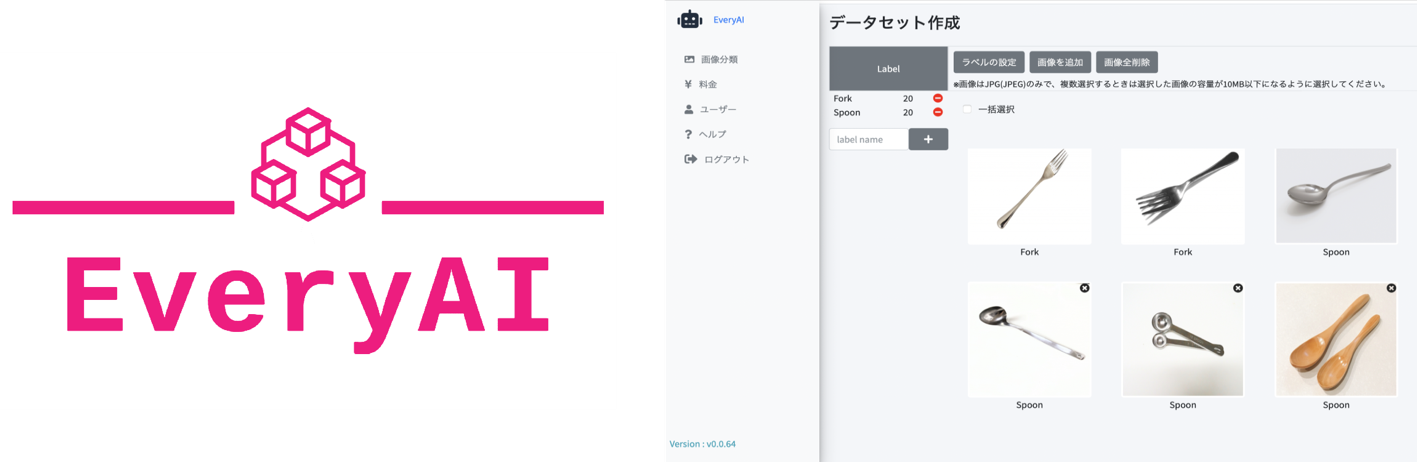Screen dimensions: 1417x462
Task: Remove the Fork label with its red minus icon
Action: (937, 98)
